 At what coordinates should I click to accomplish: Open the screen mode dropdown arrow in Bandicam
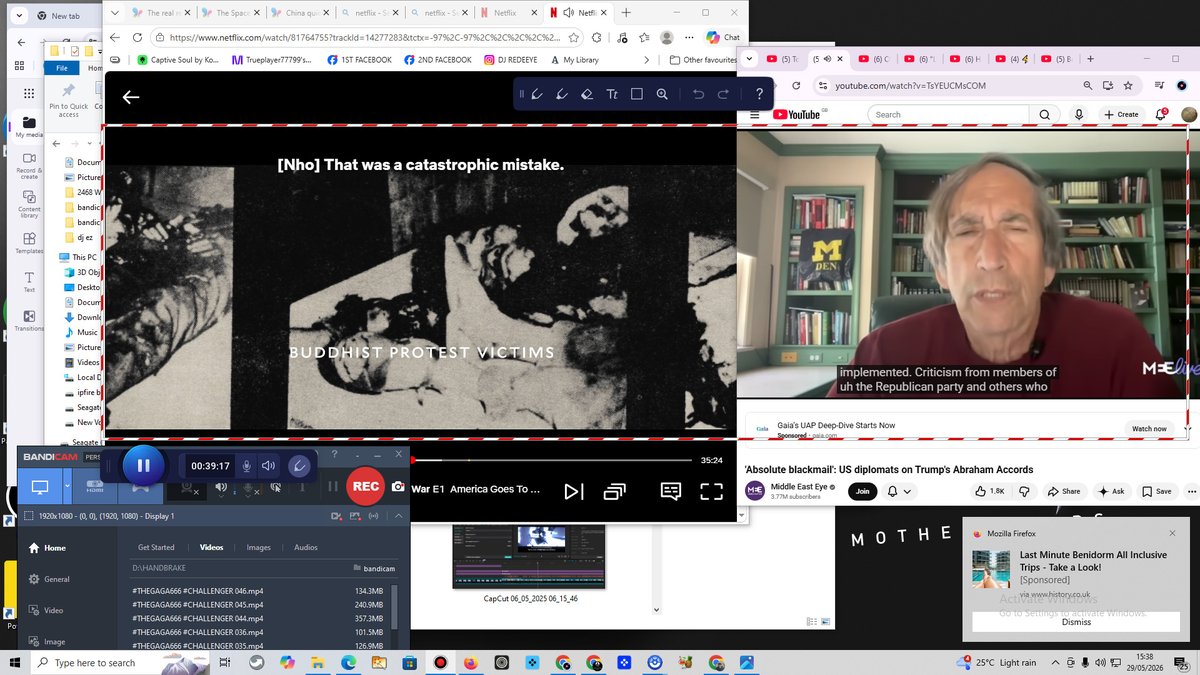click(67, 487)
